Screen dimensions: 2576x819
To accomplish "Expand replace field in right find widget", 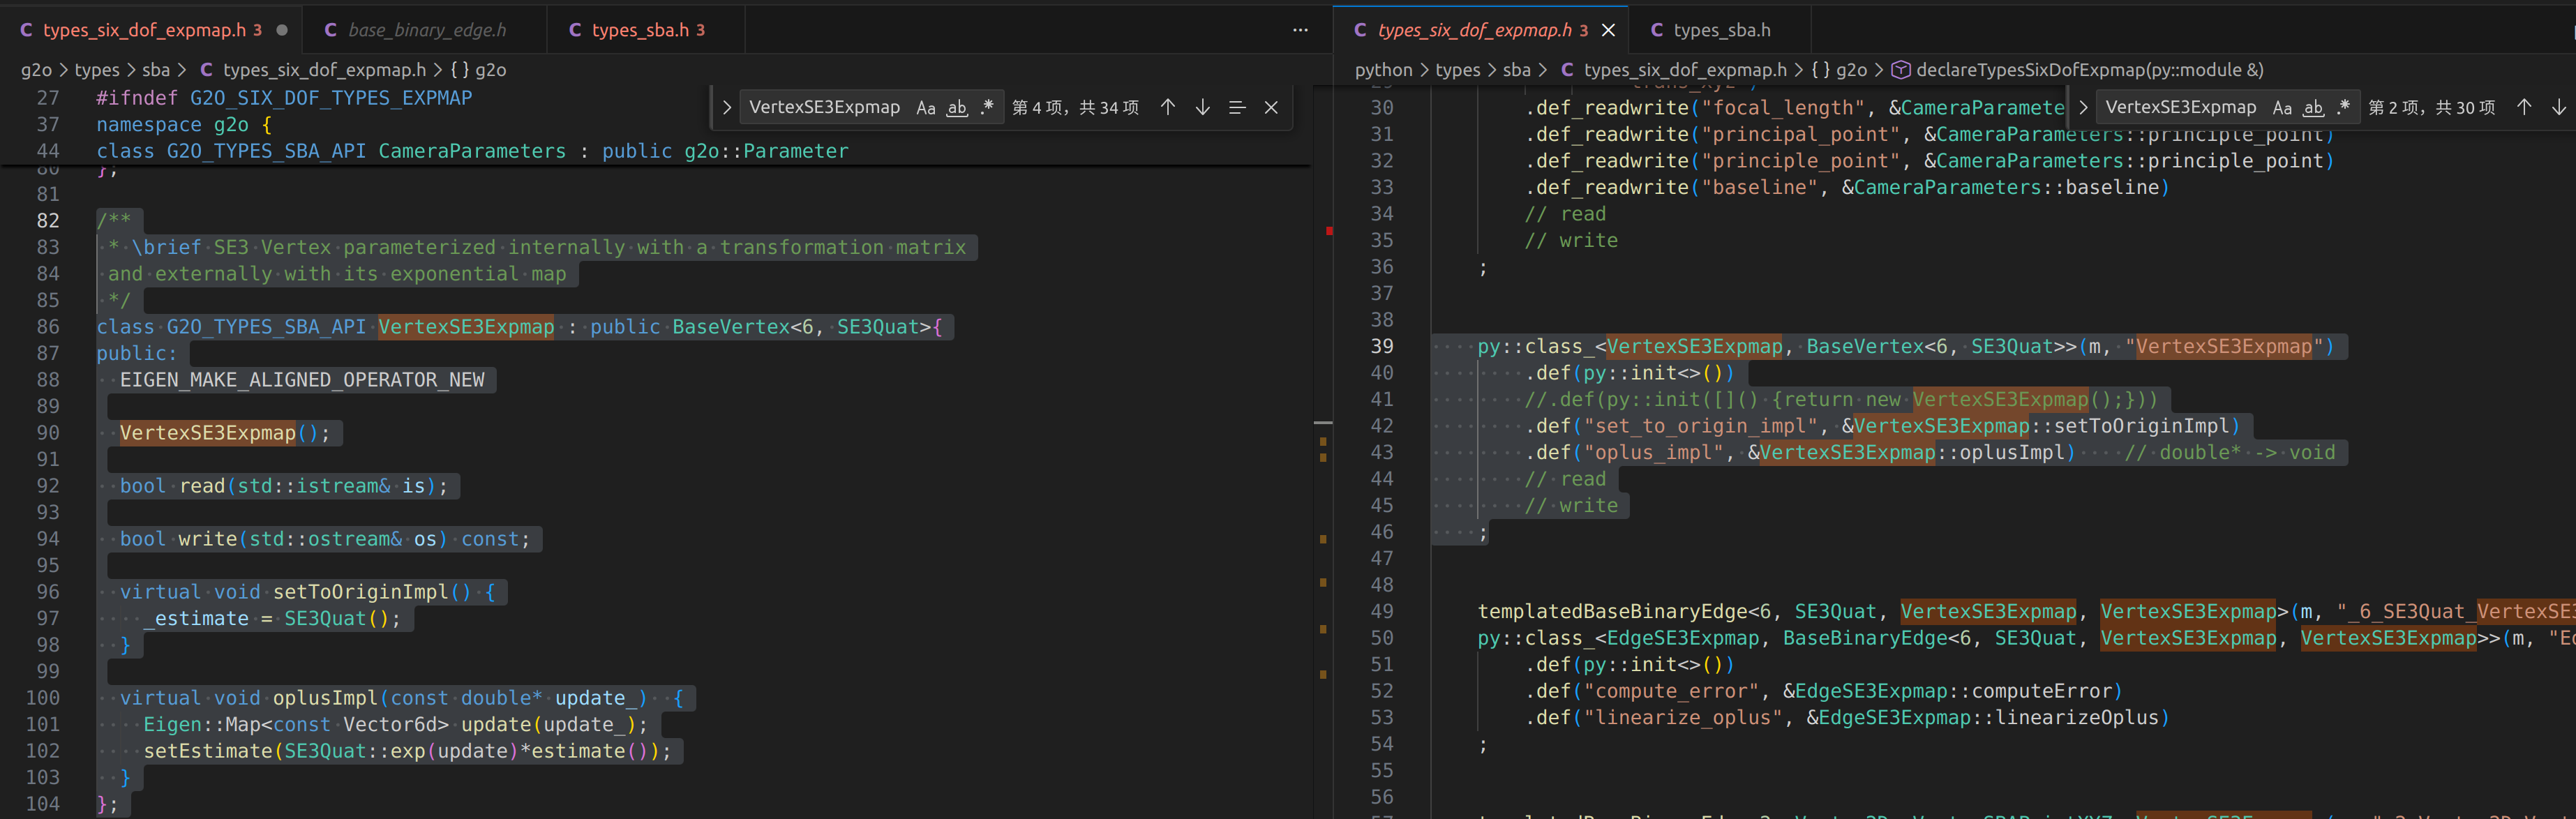I will coord(2083,107).
